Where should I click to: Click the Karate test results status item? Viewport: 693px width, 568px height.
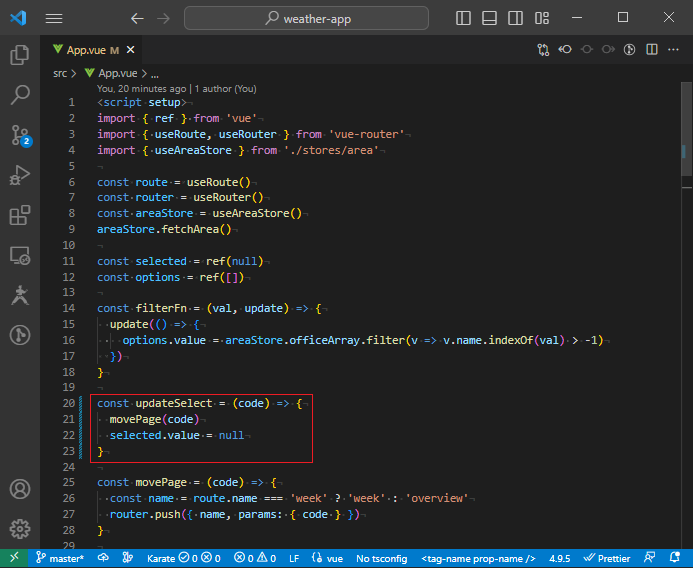click(x=183, y=559)
